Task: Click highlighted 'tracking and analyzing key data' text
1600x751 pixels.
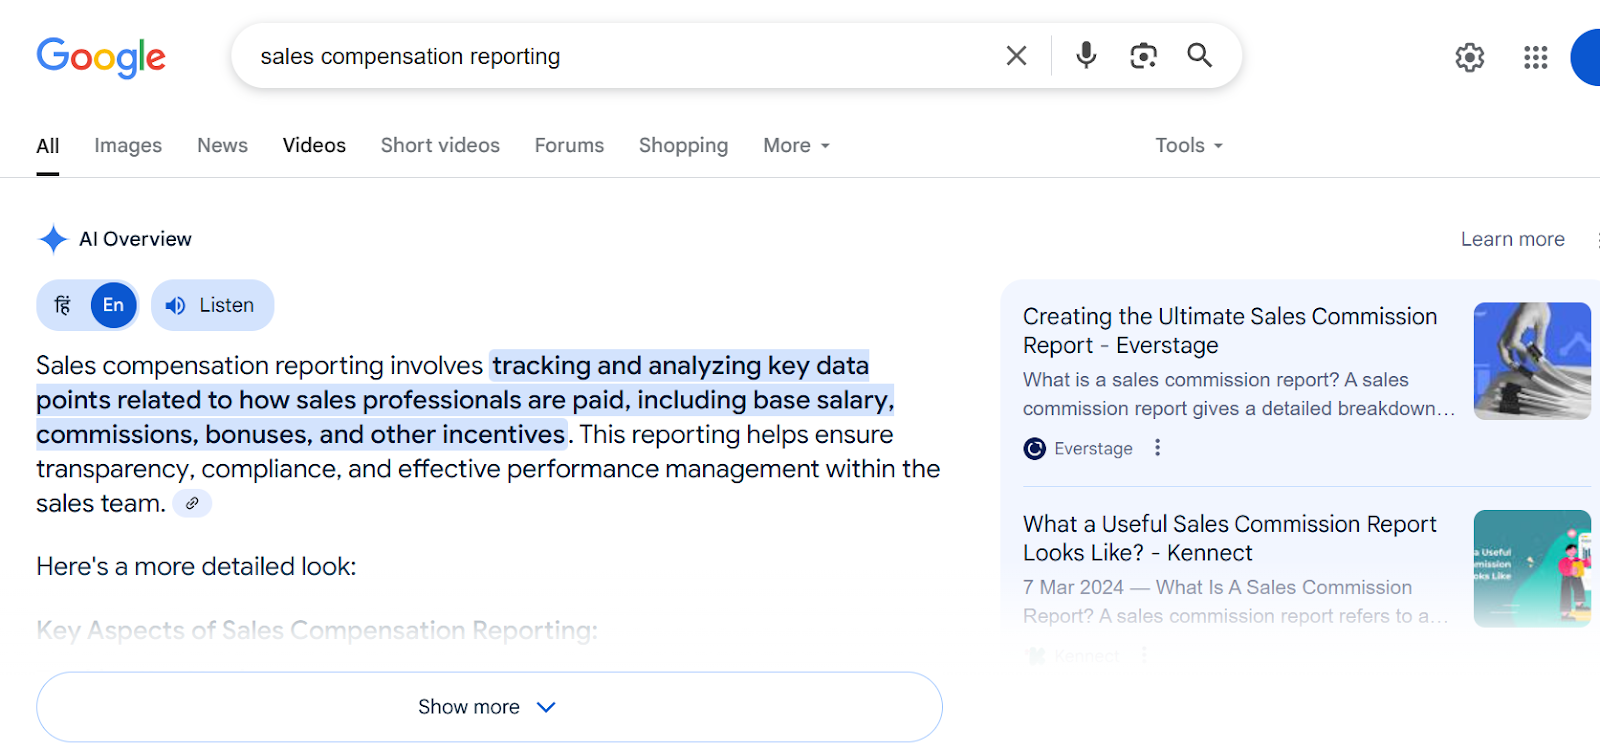Action: (680, 366)
